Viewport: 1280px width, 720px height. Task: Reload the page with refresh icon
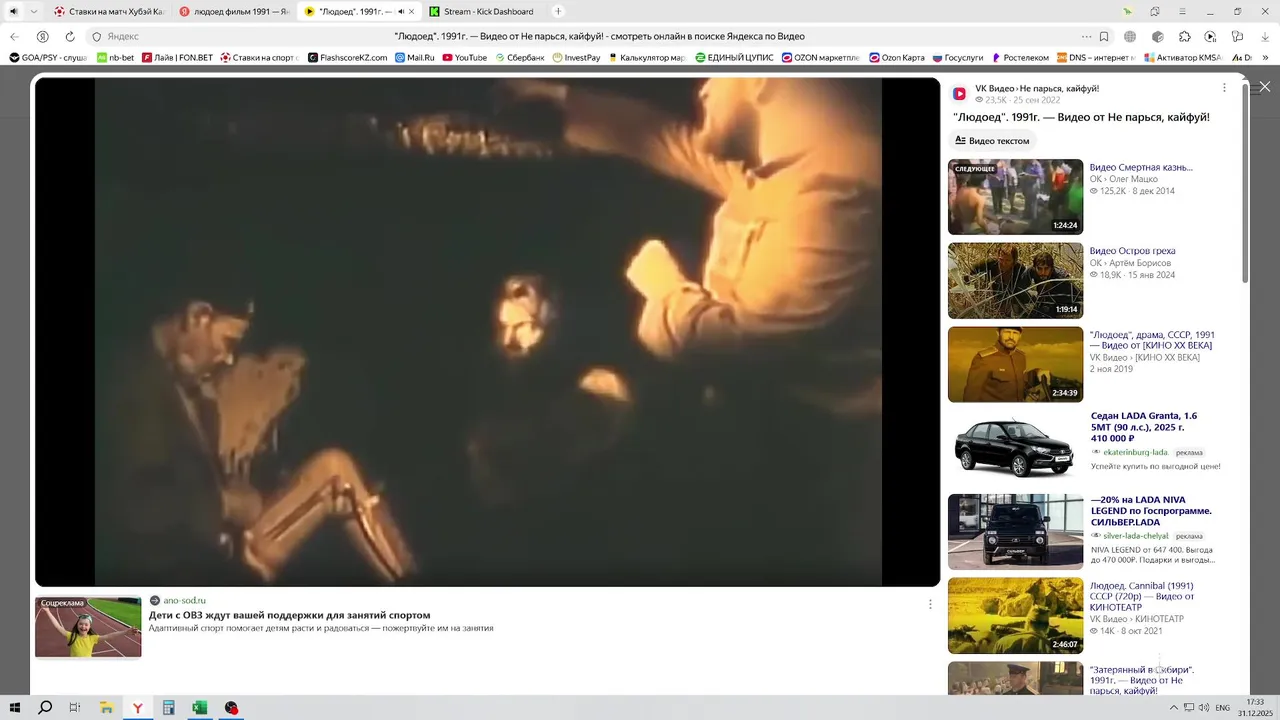tap(70, 37)
